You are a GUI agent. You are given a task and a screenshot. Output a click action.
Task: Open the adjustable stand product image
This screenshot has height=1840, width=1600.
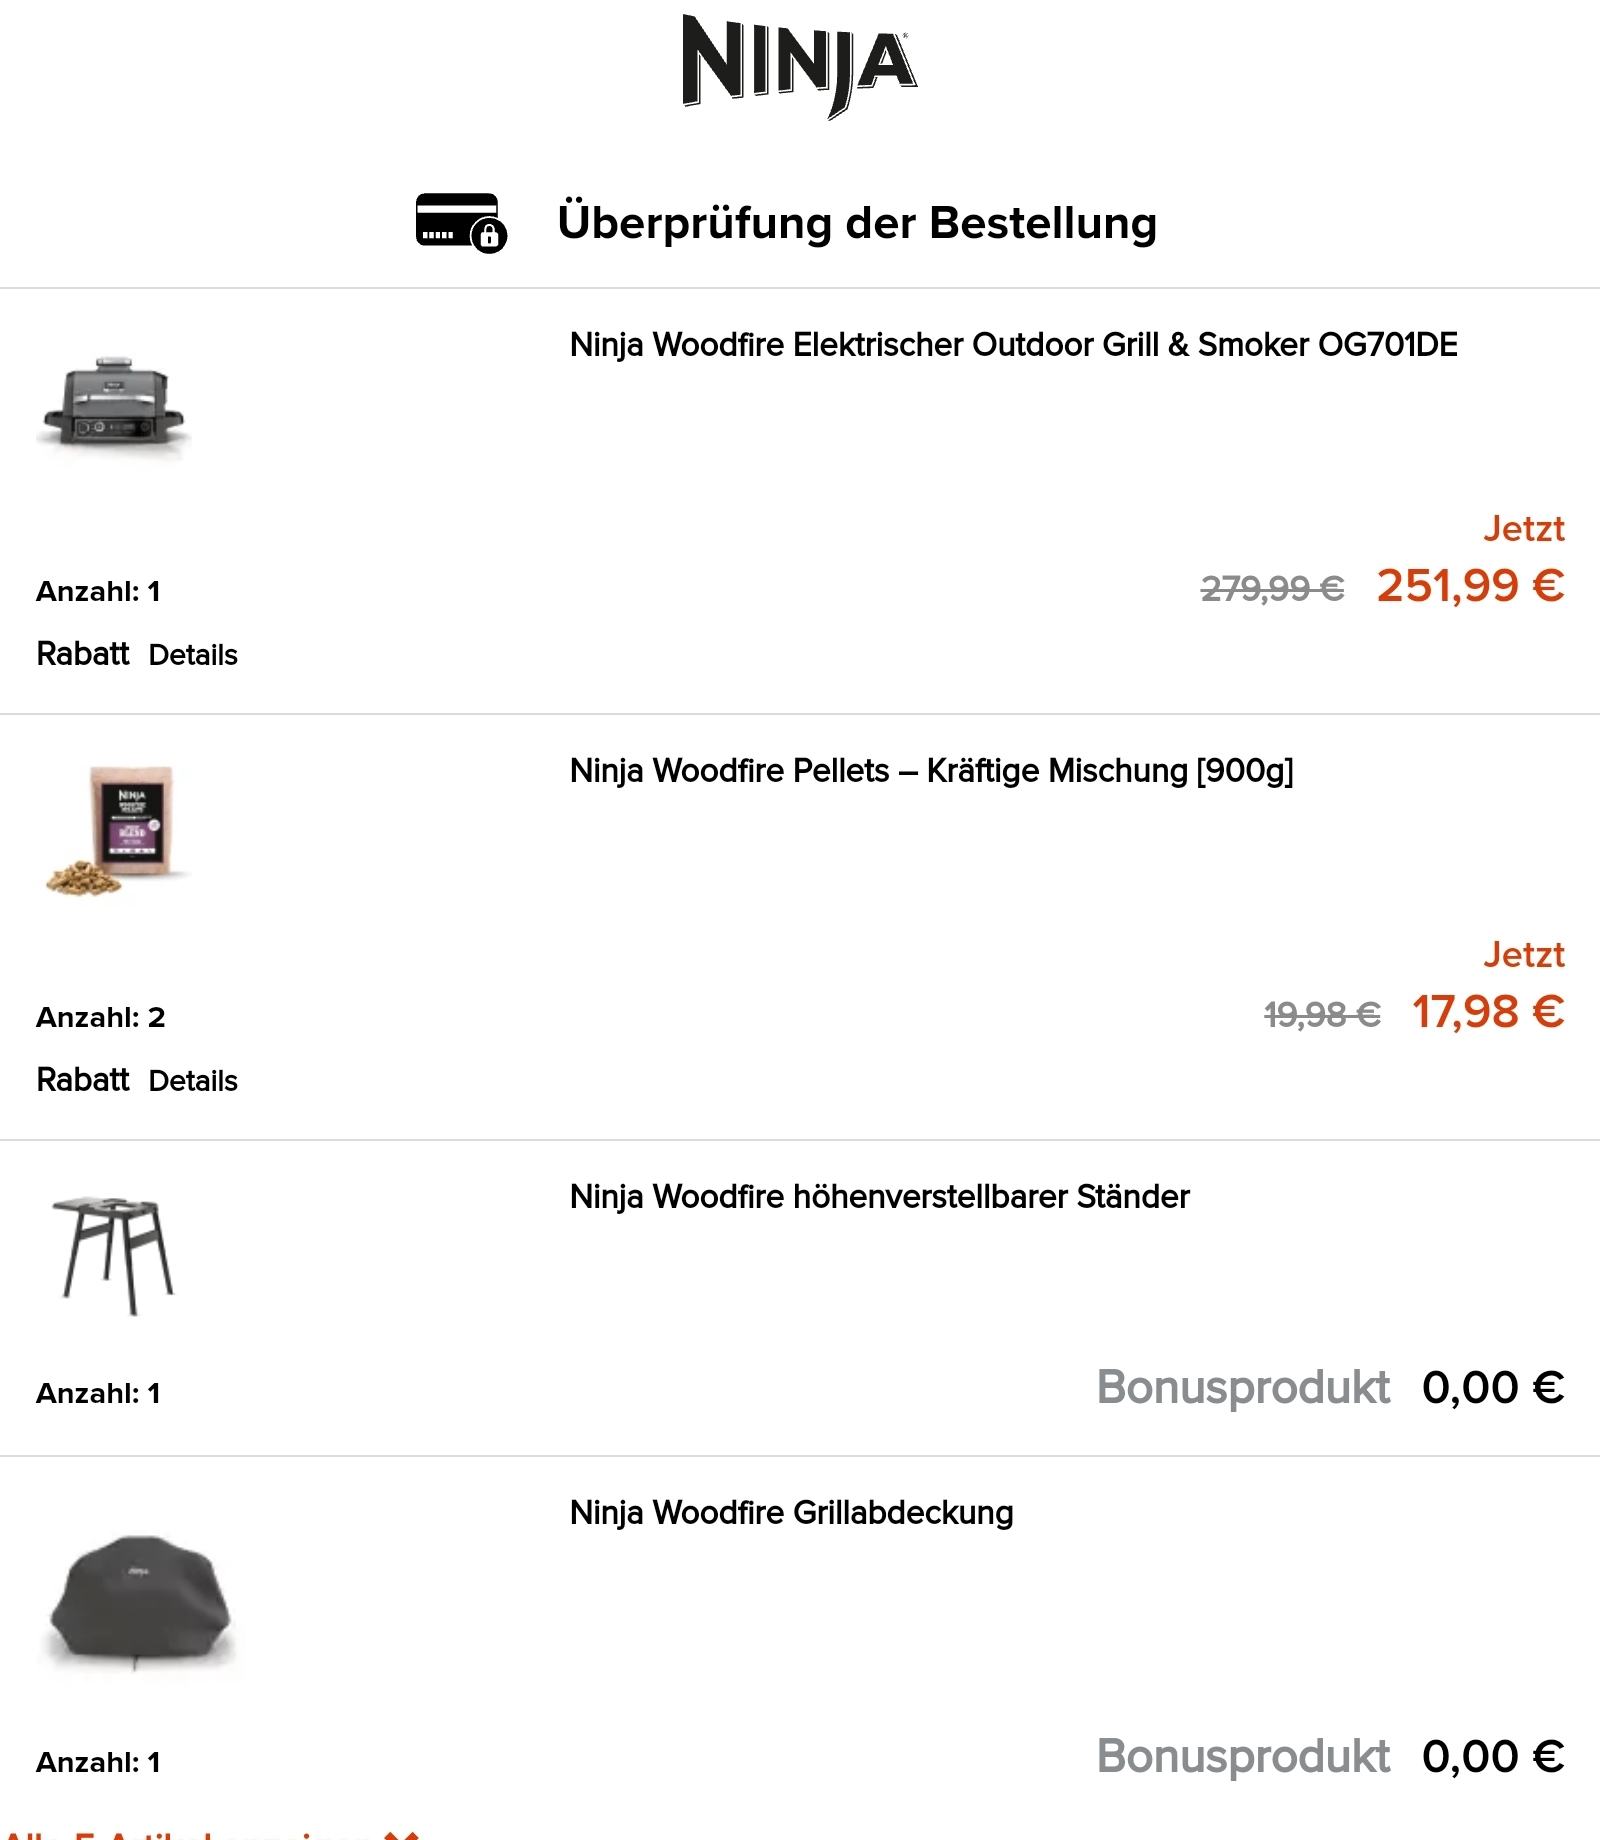click(x=112, y=1254)
